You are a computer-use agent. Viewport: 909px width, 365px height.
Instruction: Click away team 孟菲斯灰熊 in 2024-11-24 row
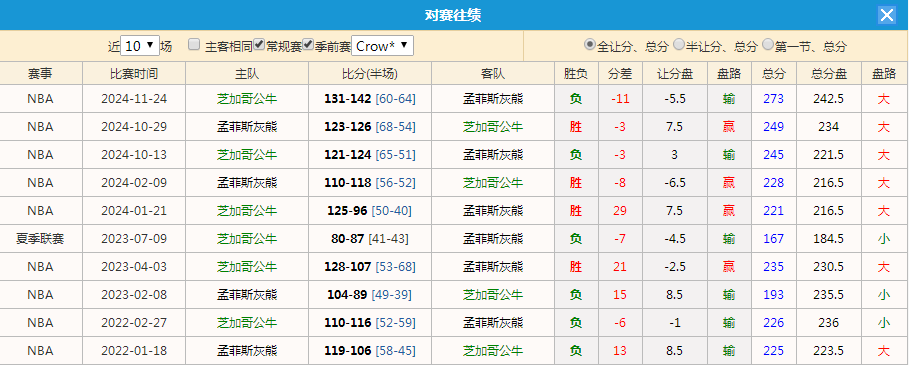pos(493,99)
